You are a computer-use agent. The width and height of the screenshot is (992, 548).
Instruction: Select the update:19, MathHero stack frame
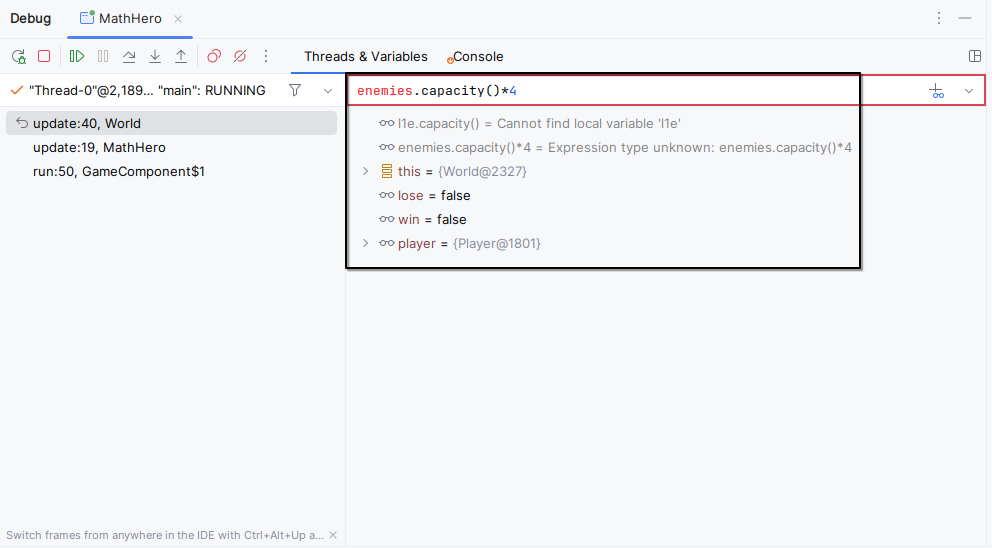tap(99, 148)
